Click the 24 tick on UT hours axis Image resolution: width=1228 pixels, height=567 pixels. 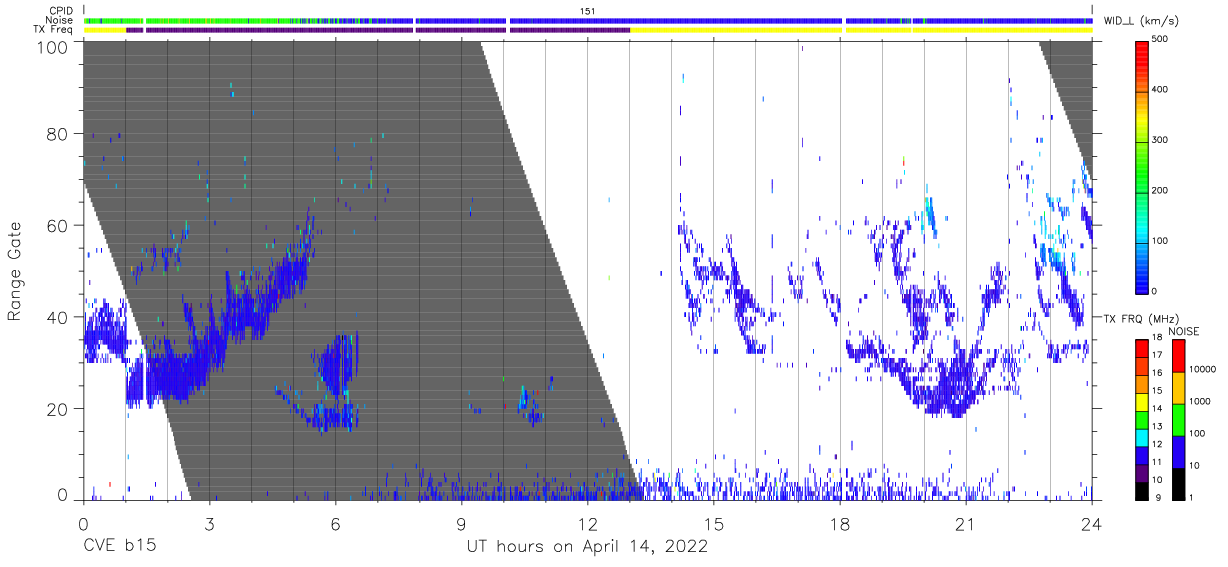1092,523
